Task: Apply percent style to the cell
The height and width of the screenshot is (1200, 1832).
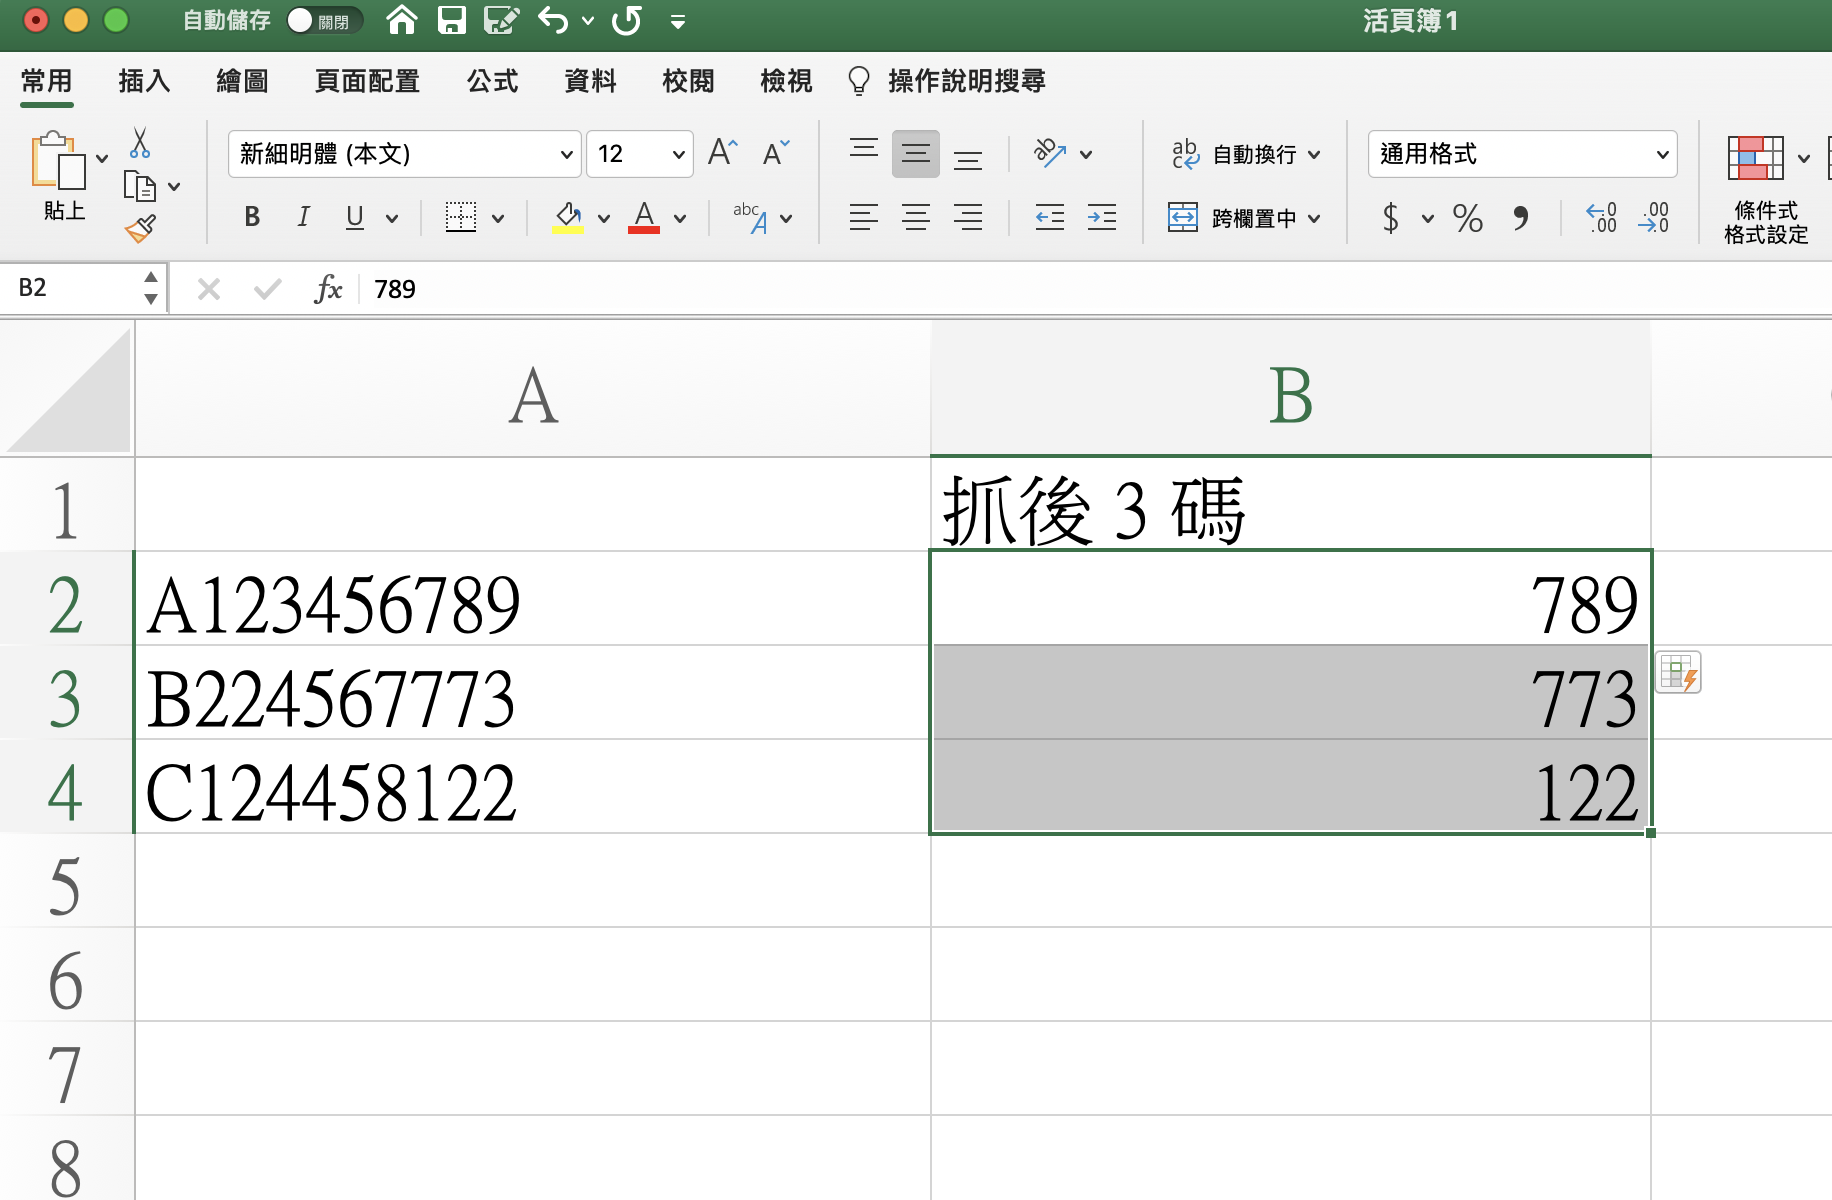Action: click(1468, 217)
